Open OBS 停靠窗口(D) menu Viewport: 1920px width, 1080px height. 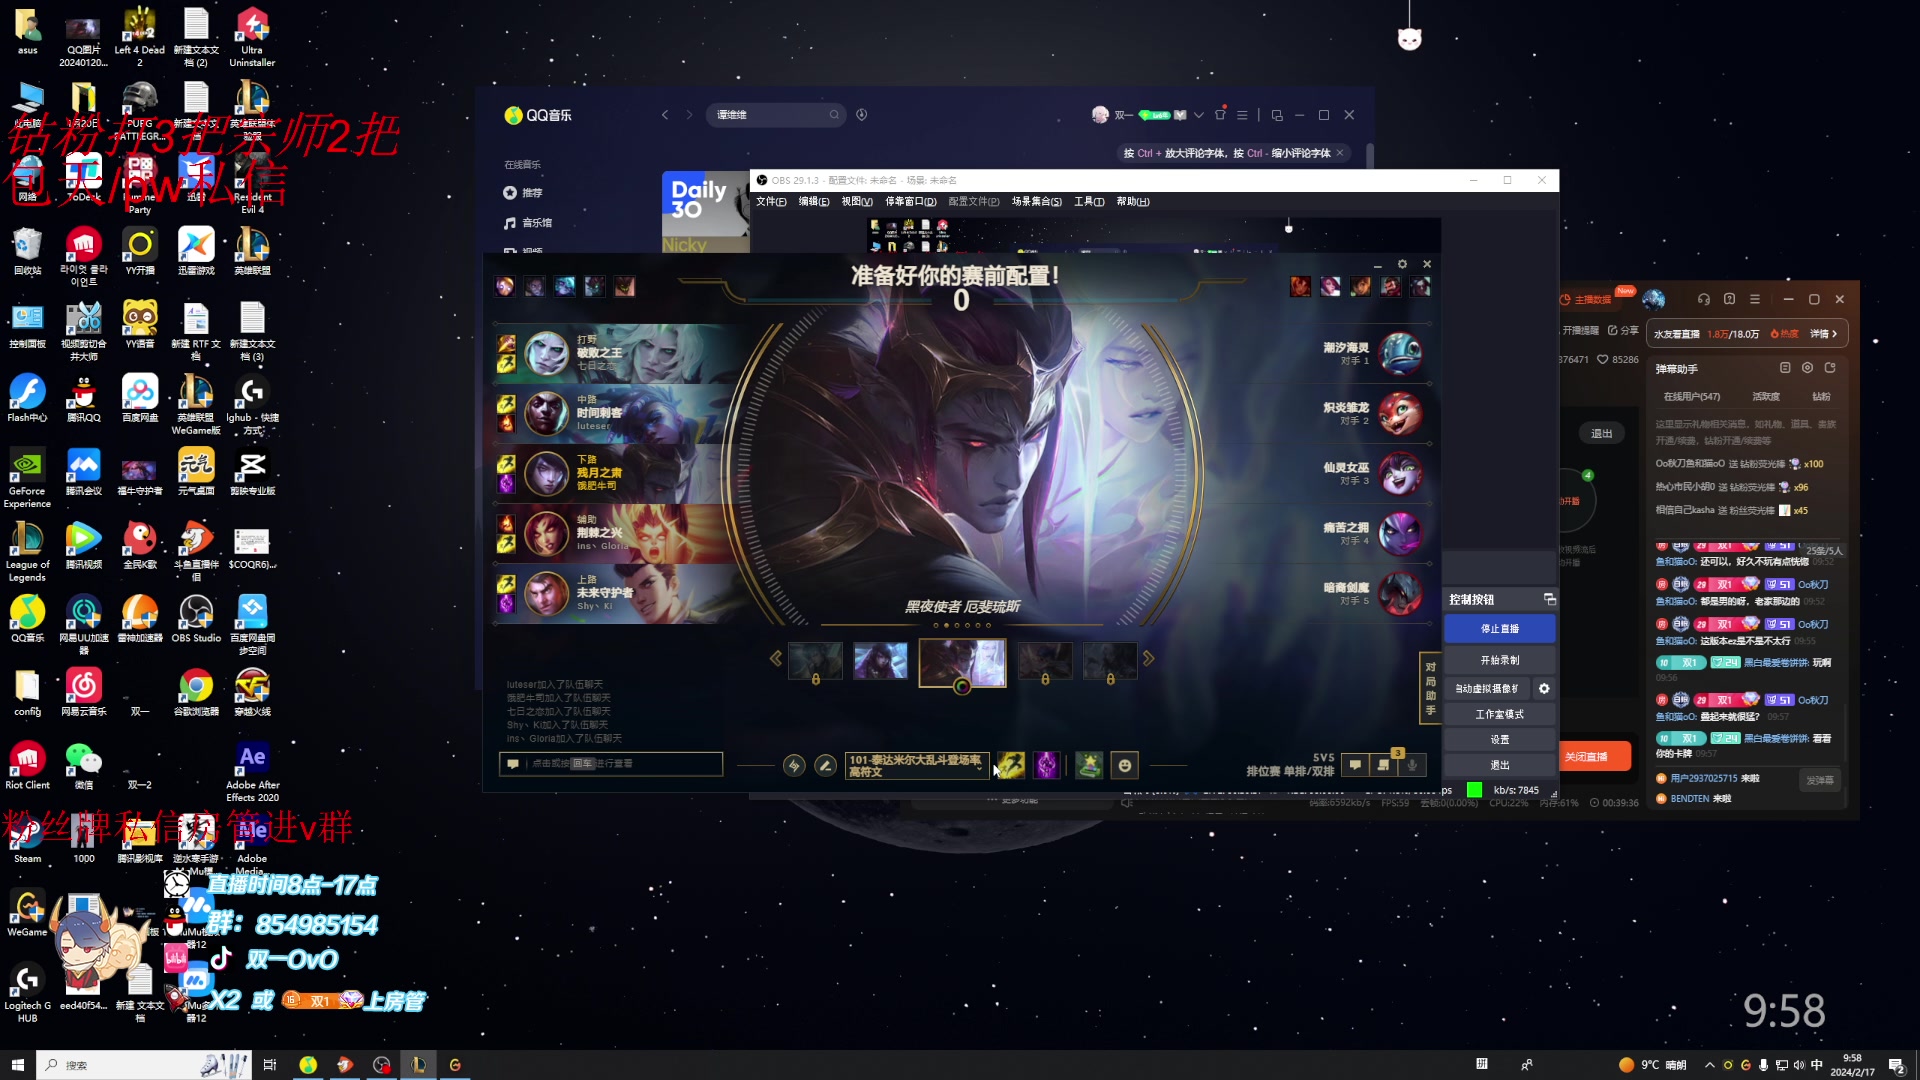point(910,202)
